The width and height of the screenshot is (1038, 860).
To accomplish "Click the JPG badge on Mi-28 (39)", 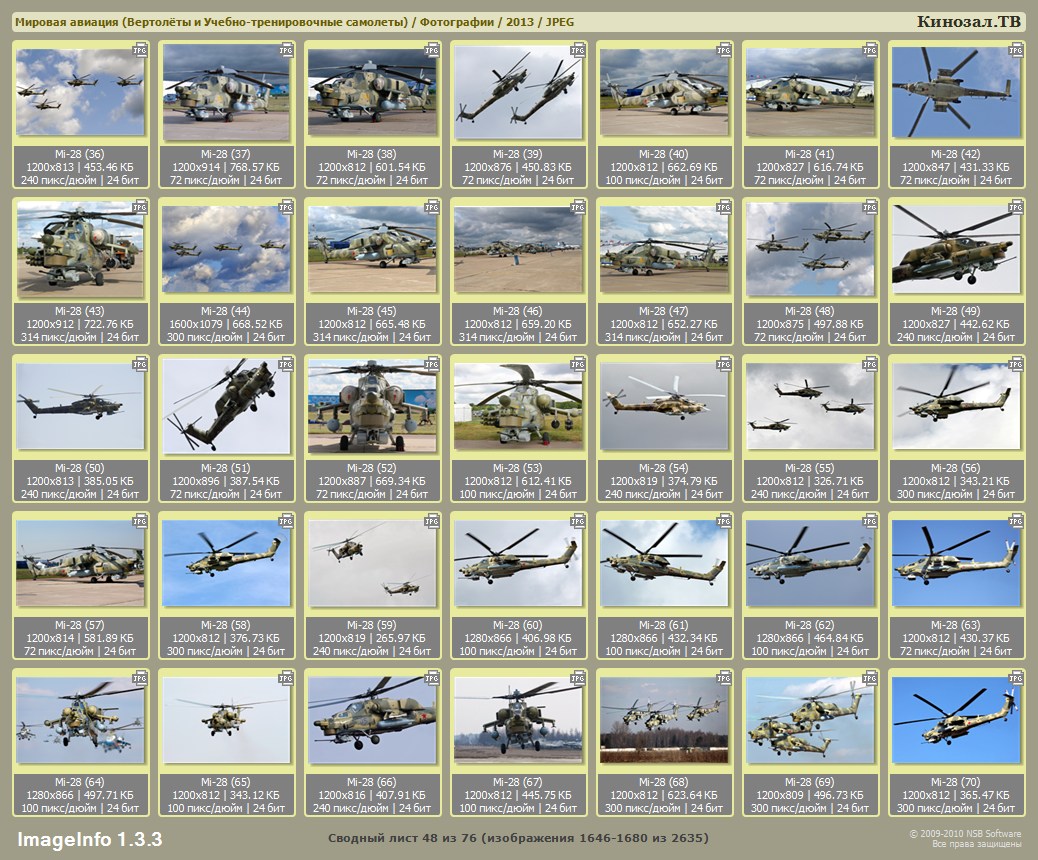I will pos(578,51).
